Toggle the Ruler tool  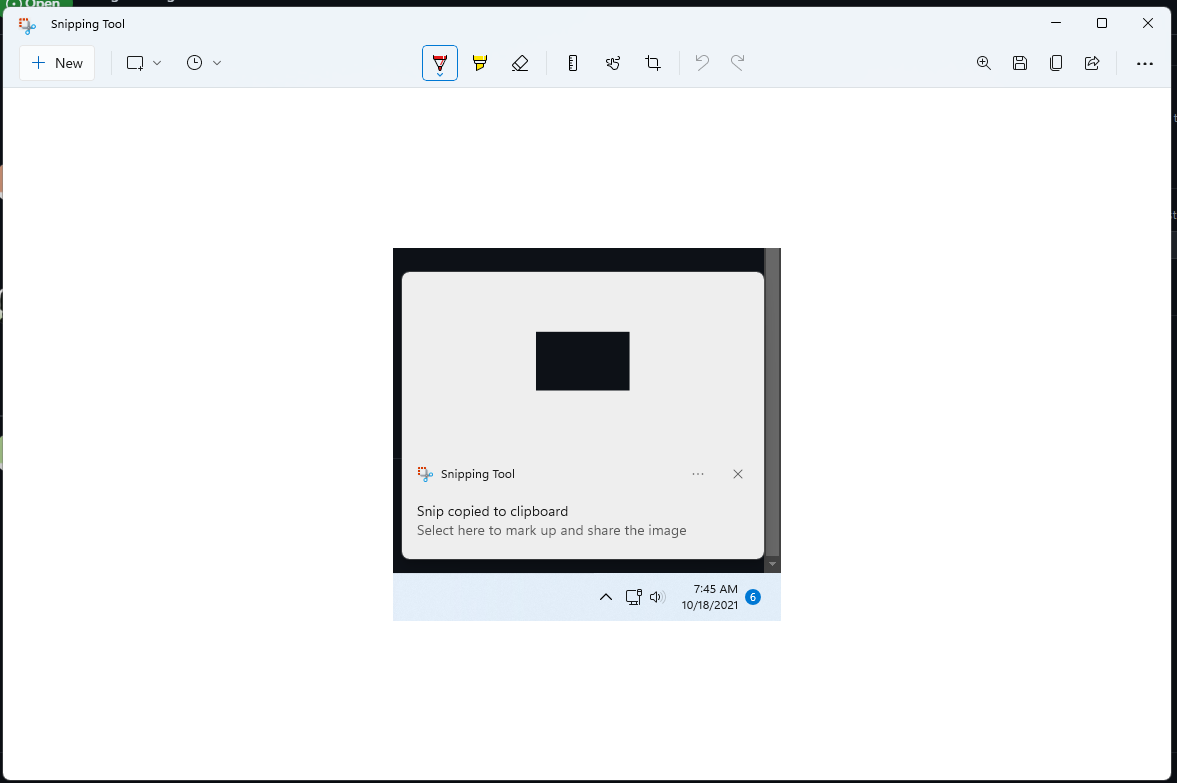coord(573,63)
